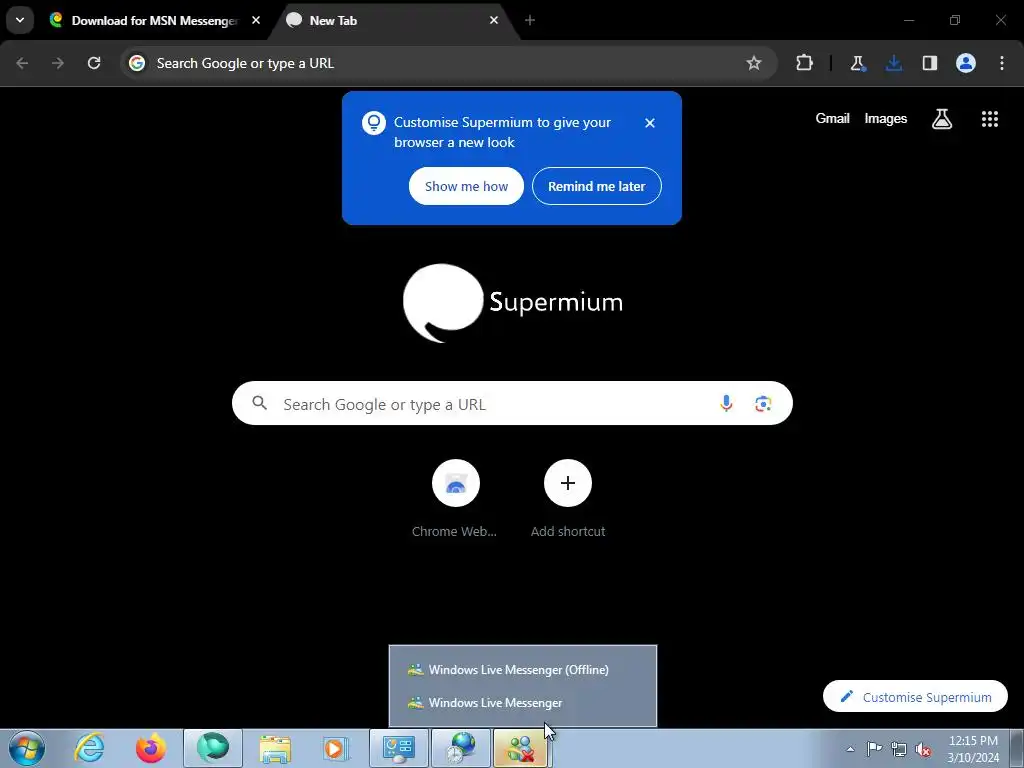Click Show me how button
The height and width of the screenshot is (768, 1024).
pos(466,186)
